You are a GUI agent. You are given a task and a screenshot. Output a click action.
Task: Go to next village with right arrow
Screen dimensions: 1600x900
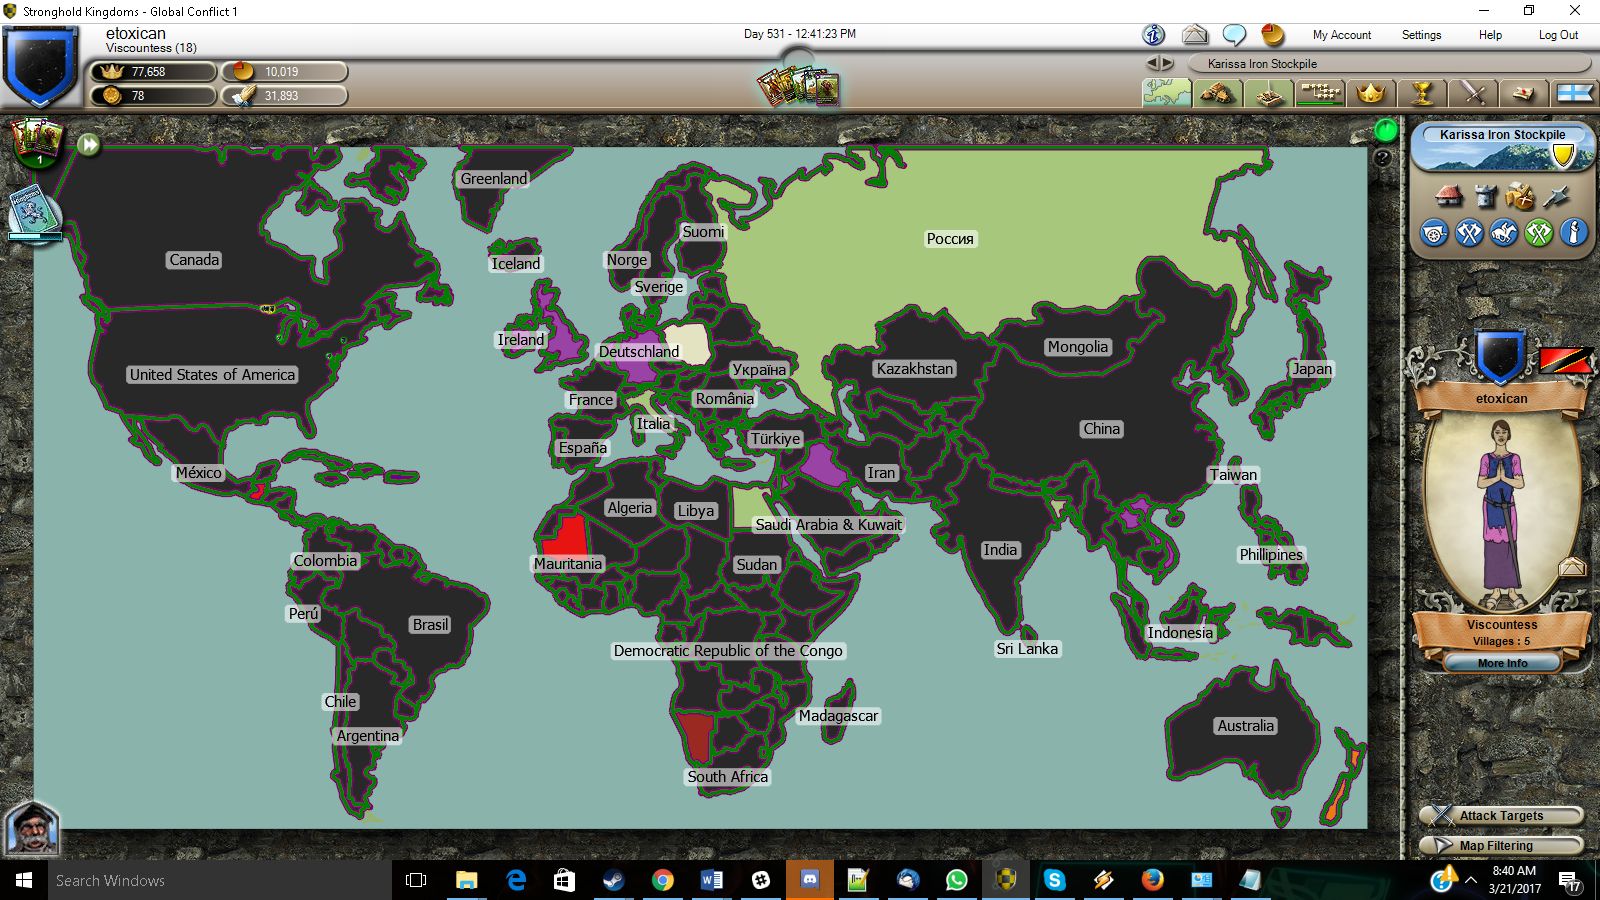(1167, 63)
